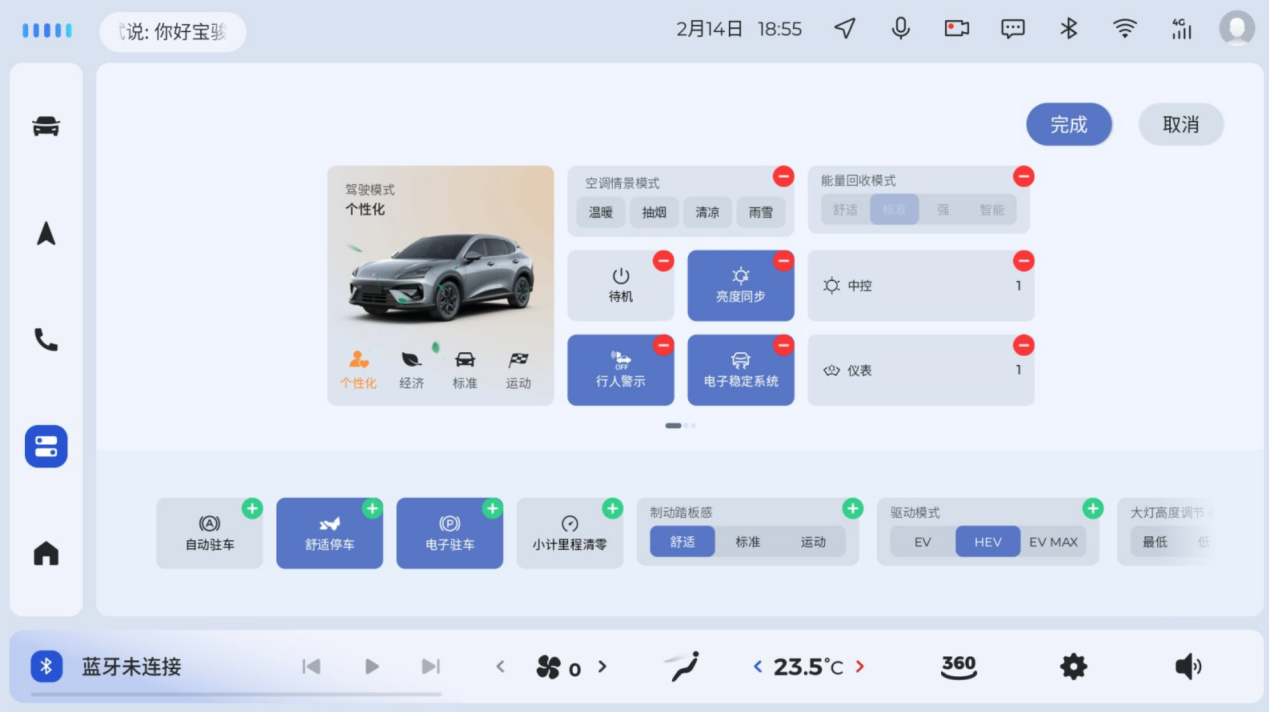Go to the previous track
The width and height of the screenshot is (1269, 712).
pos(311,667)
